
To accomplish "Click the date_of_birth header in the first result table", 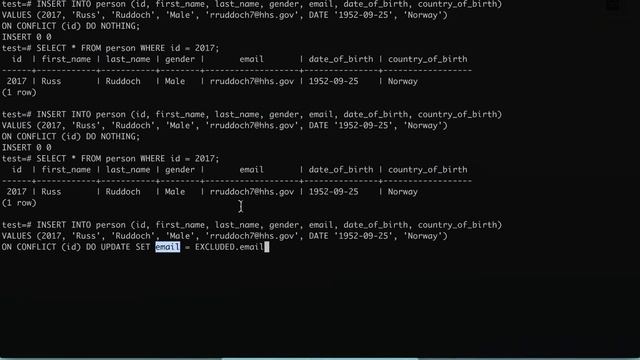I will (x=341, y=59).
